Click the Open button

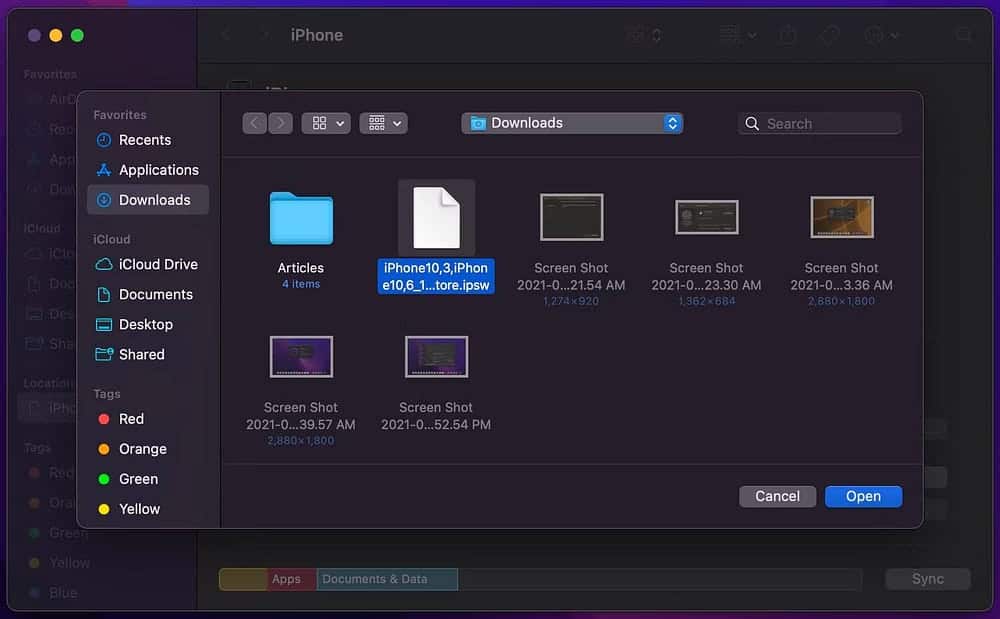point(863,496)
